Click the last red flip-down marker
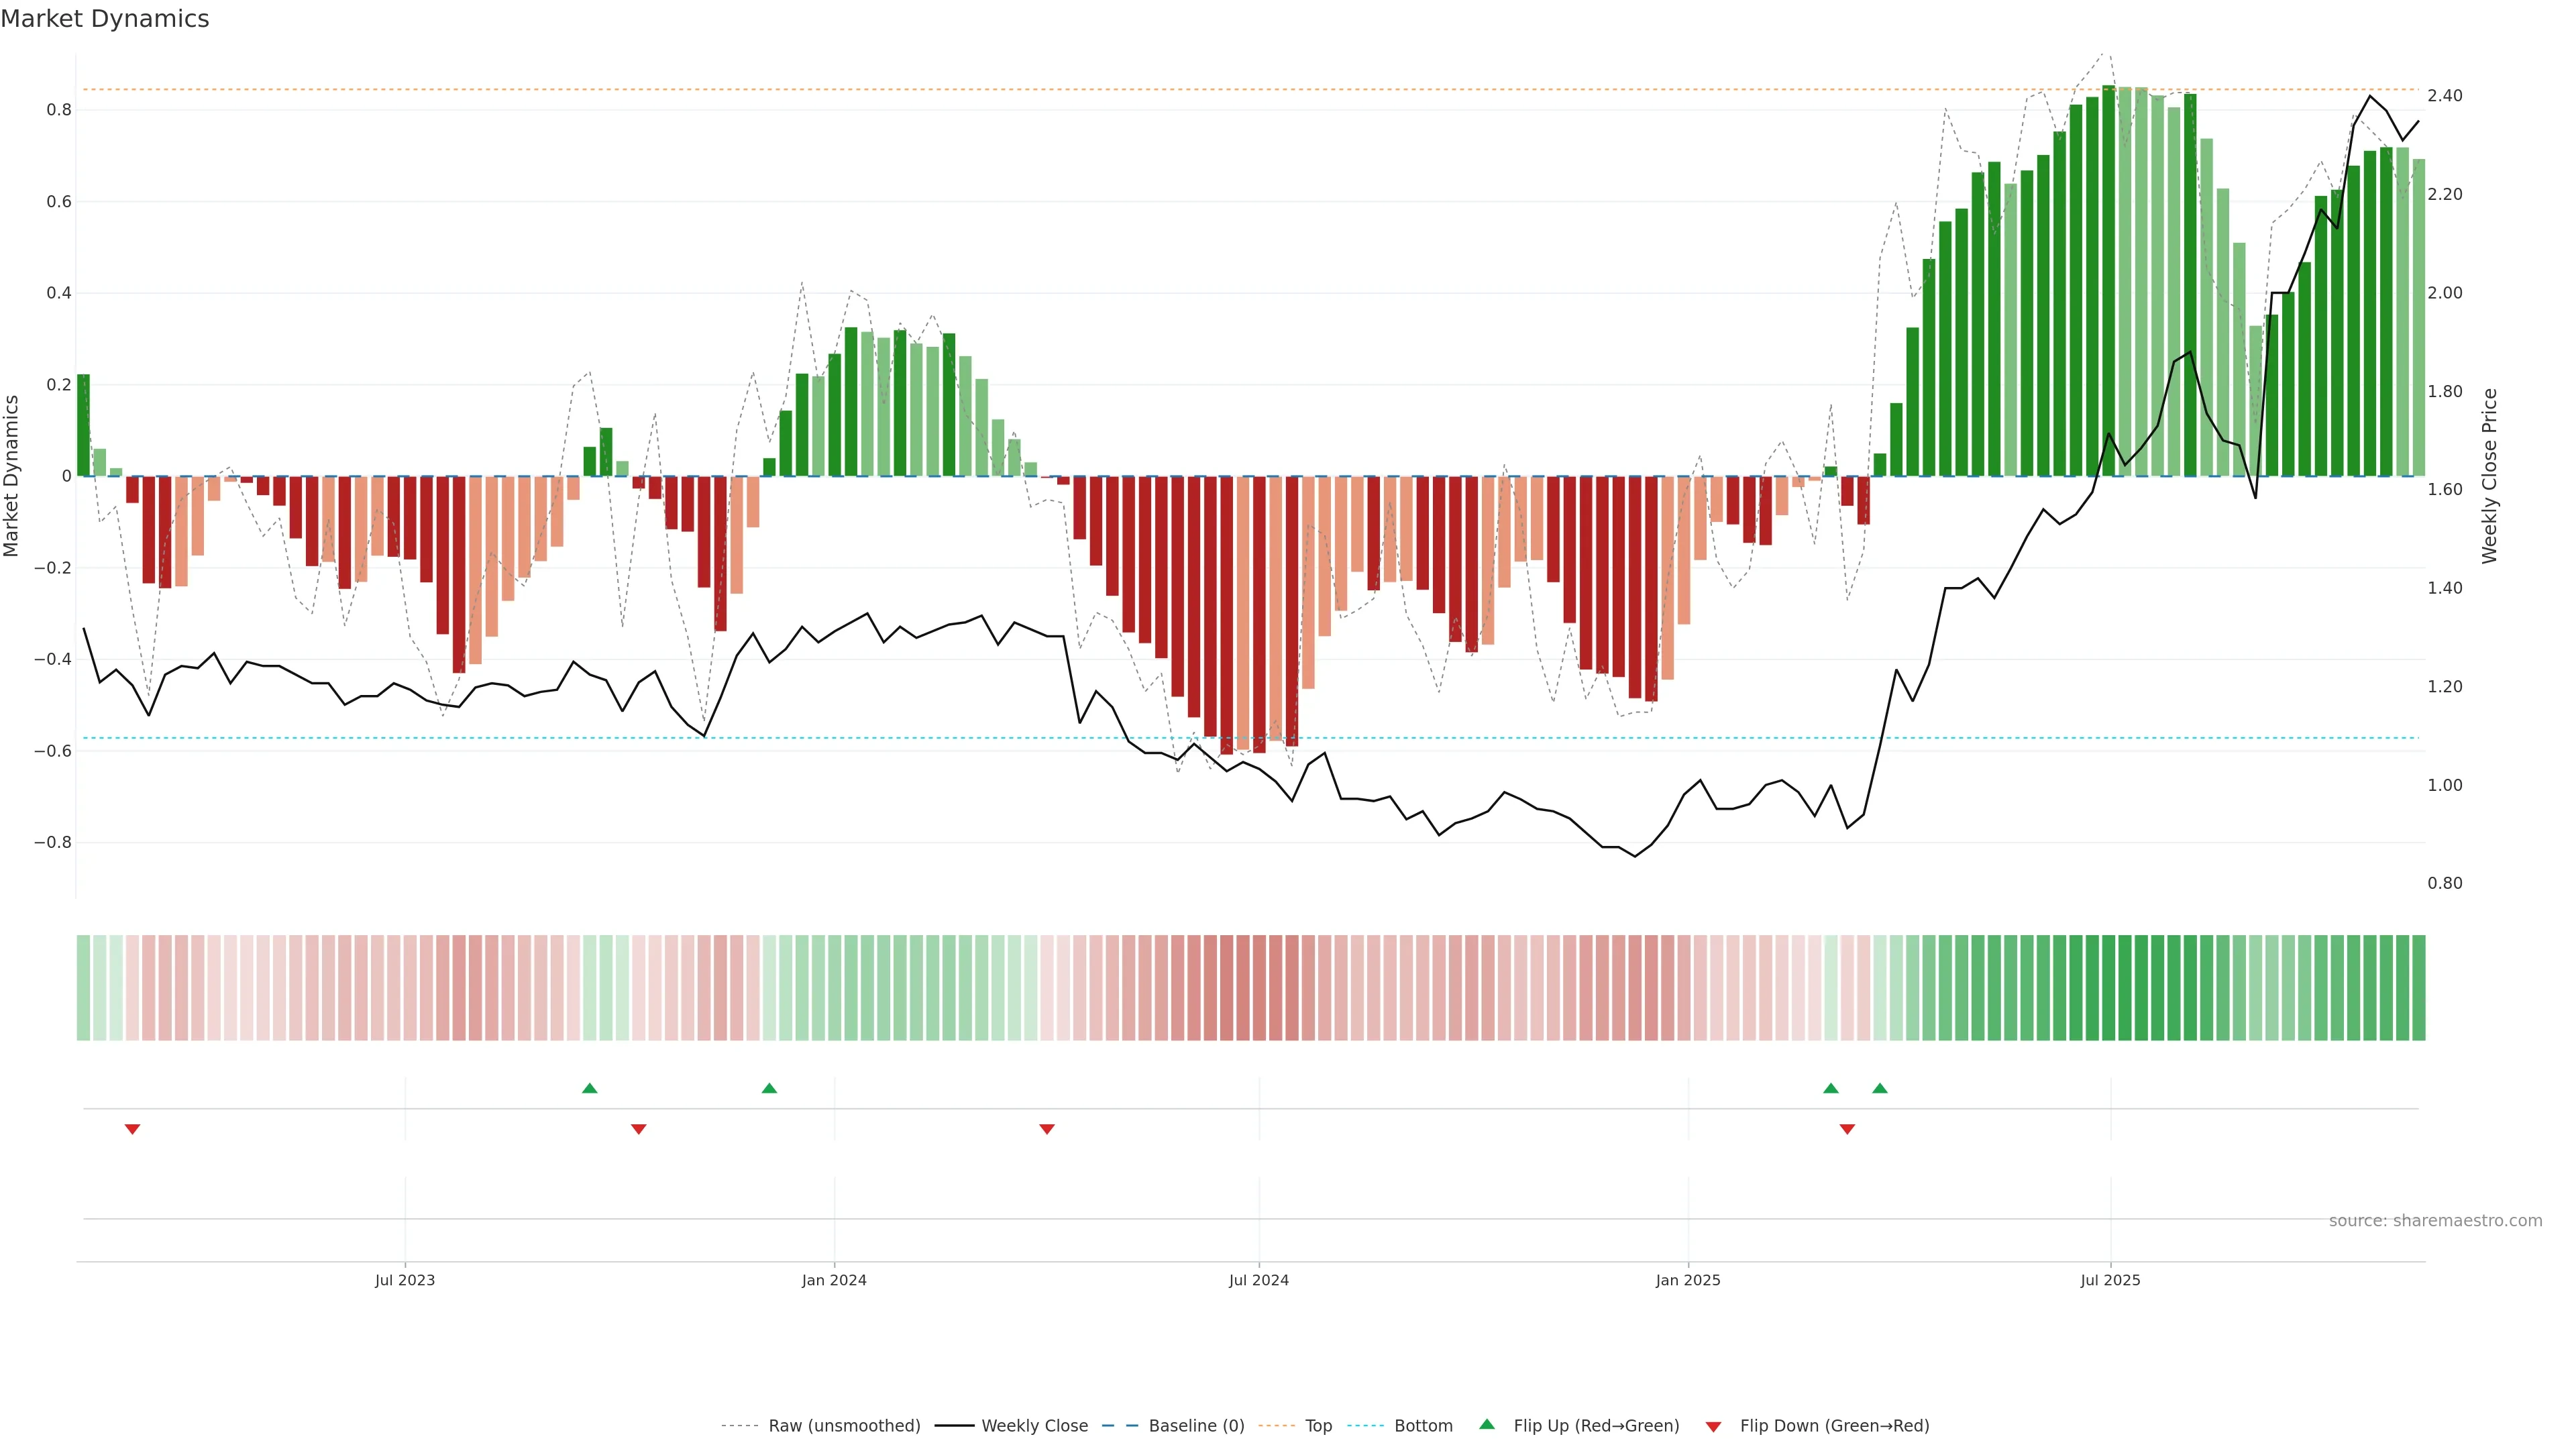 [1847, 1129]
